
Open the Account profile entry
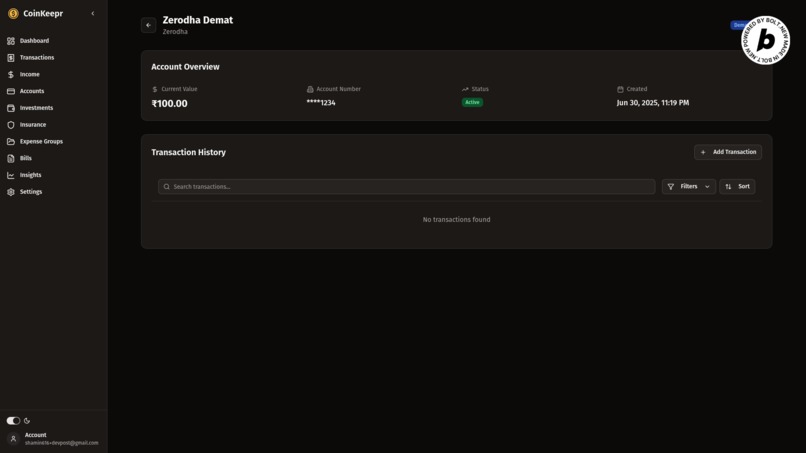[x=53, y=439]
